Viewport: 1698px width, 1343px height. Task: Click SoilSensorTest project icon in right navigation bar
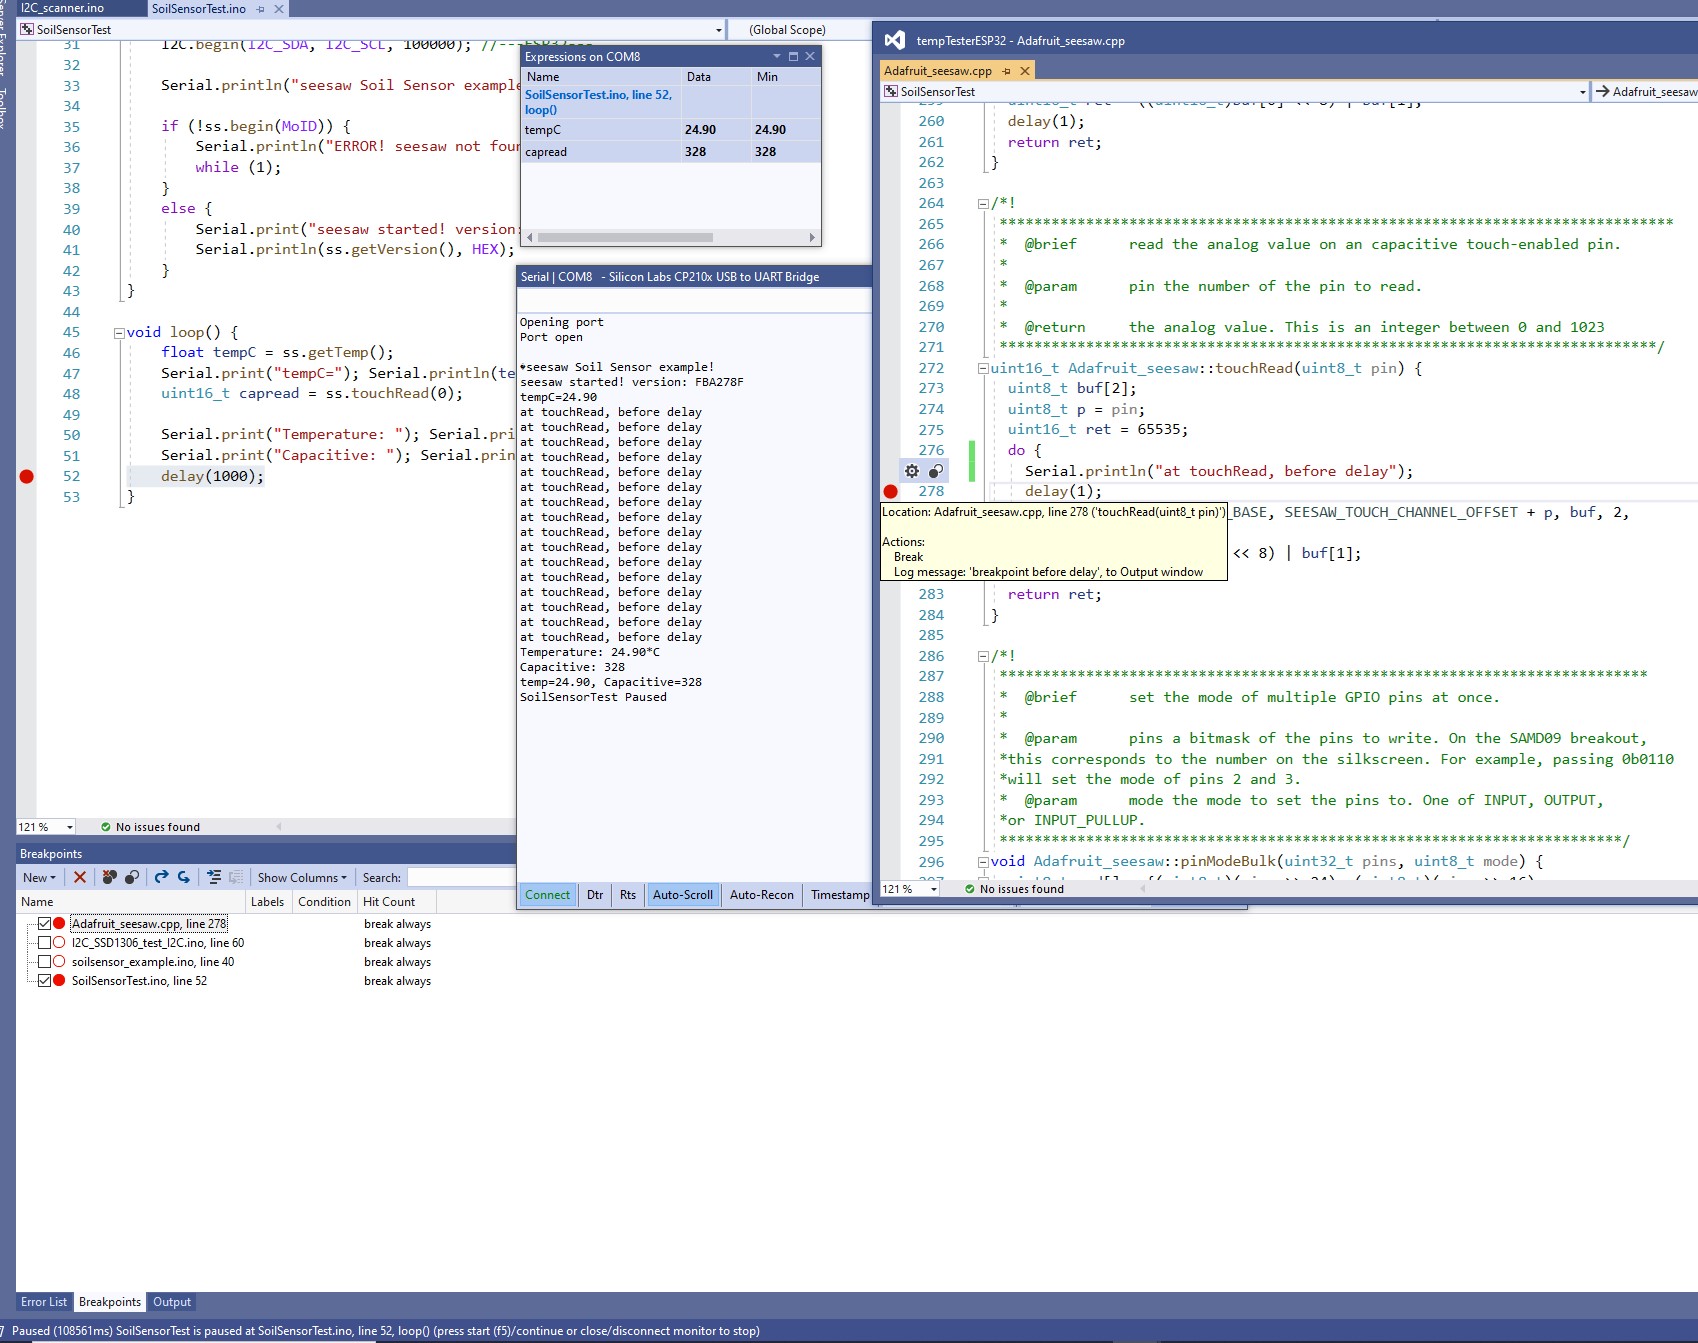pos(890,91)
